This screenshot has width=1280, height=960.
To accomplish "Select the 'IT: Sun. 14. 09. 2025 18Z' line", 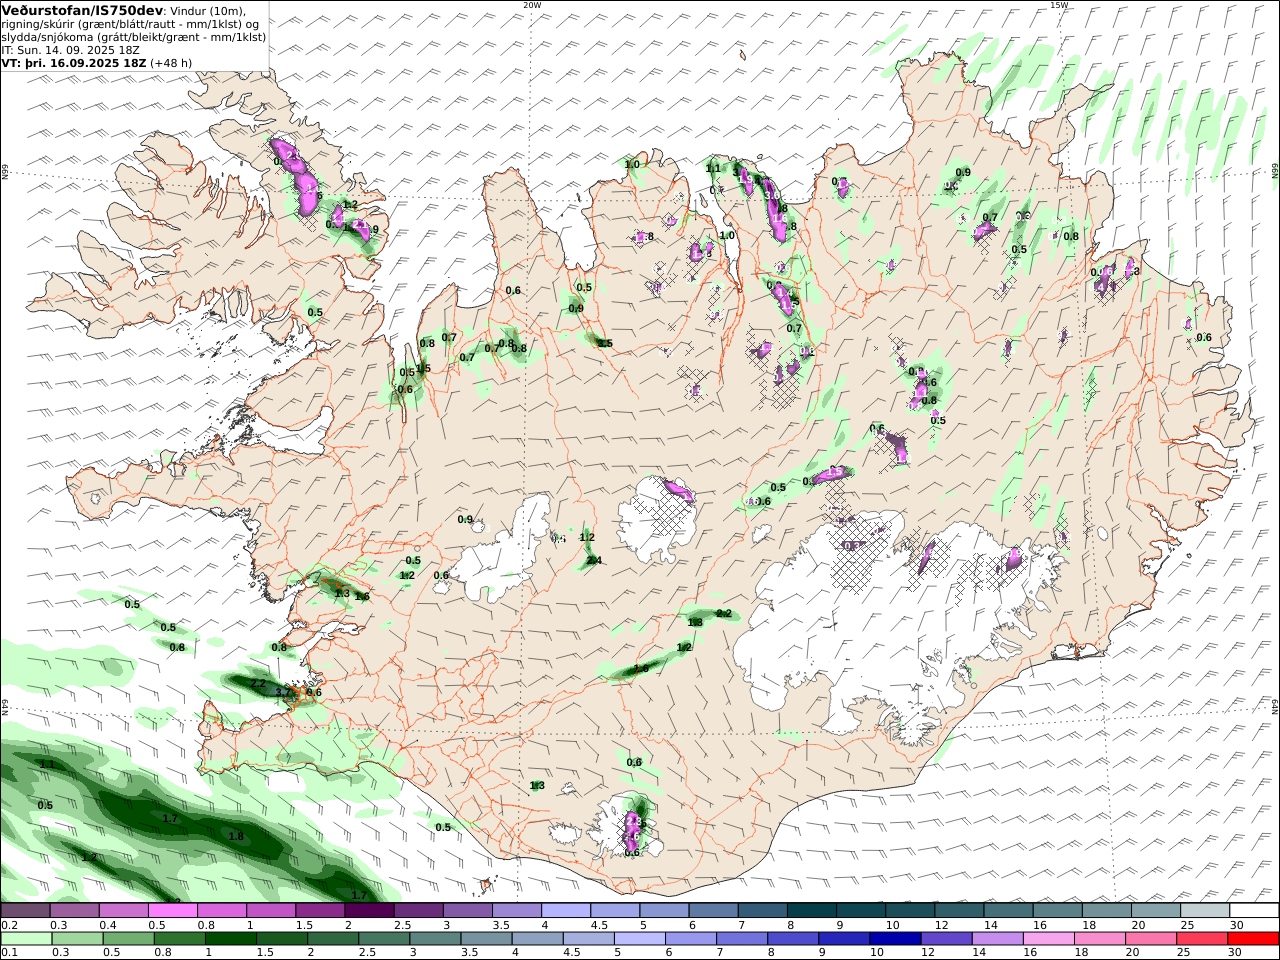I will tap(71, 49).
